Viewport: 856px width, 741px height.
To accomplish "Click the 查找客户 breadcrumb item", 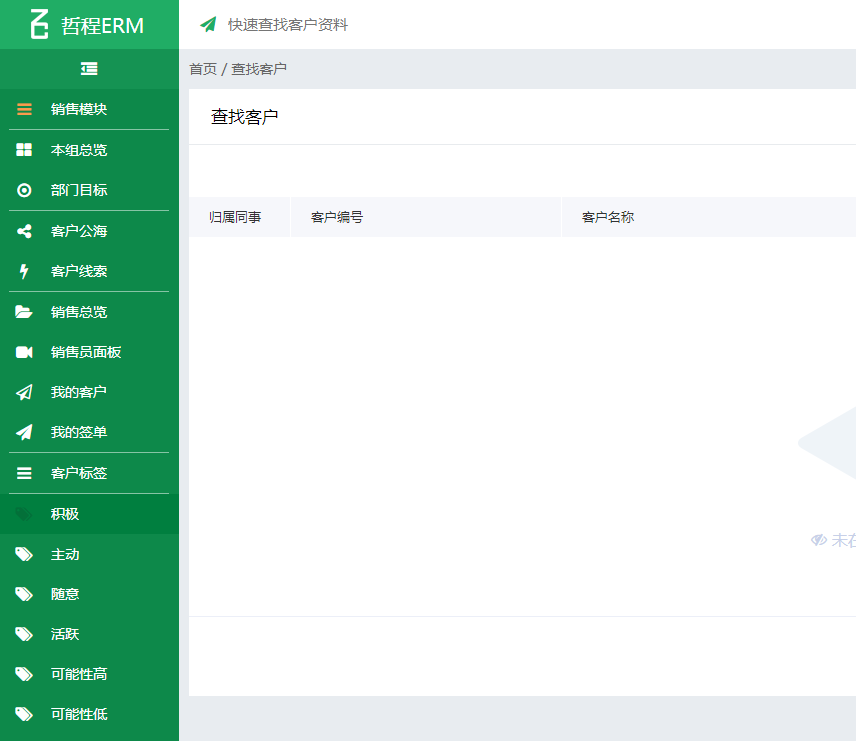I will pyautogui.click(x=259, y=69).
